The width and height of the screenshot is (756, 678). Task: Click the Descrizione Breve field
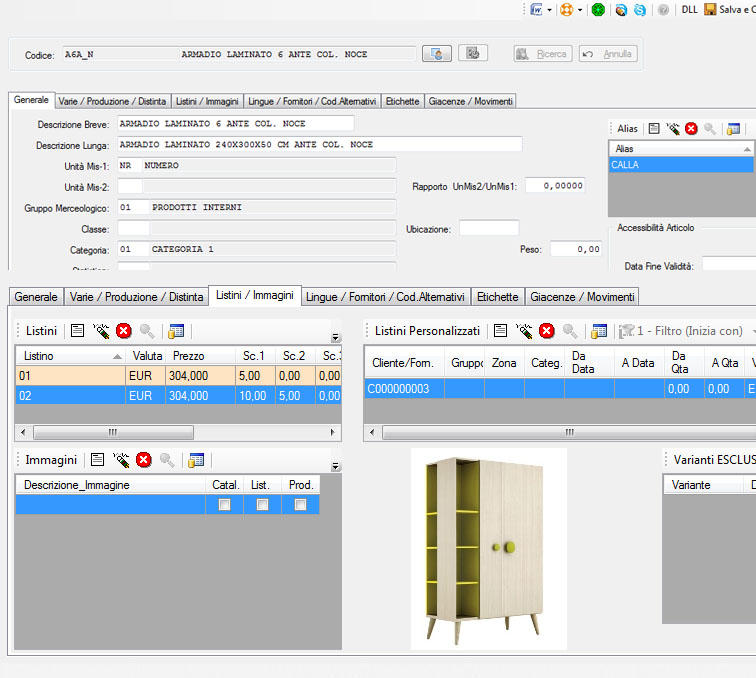click(236, 123)
